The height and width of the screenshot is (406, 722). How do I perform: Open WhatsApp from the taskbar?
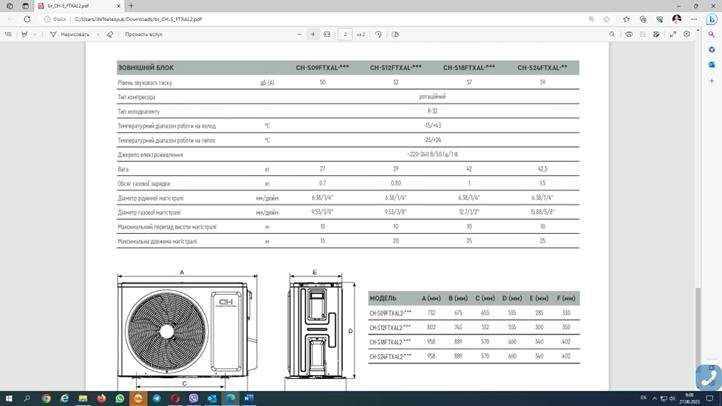coord(120,399)
